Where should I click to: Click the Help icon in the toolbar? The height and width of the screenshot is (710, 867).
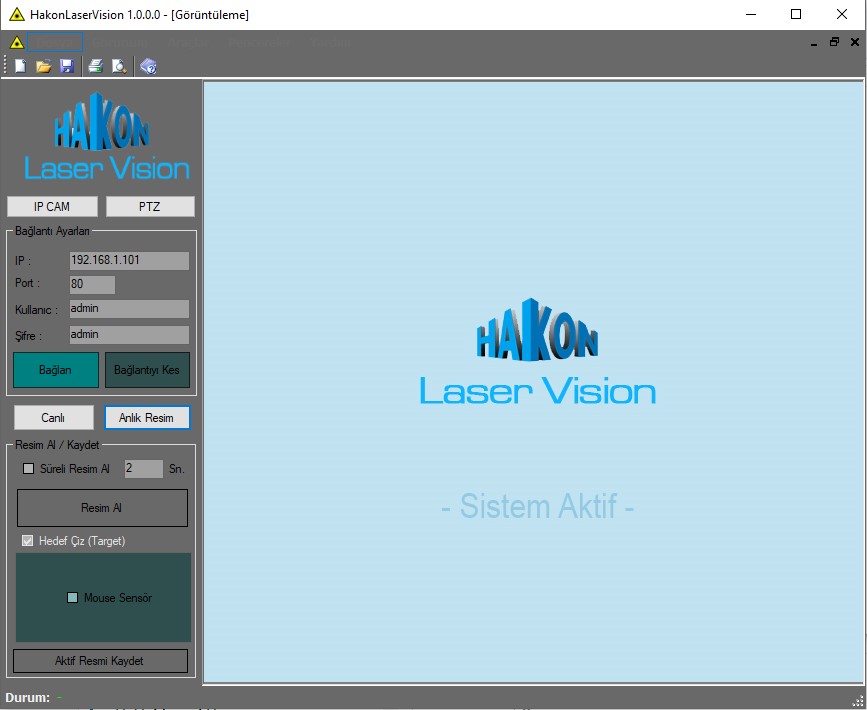[x=148, y=67]
